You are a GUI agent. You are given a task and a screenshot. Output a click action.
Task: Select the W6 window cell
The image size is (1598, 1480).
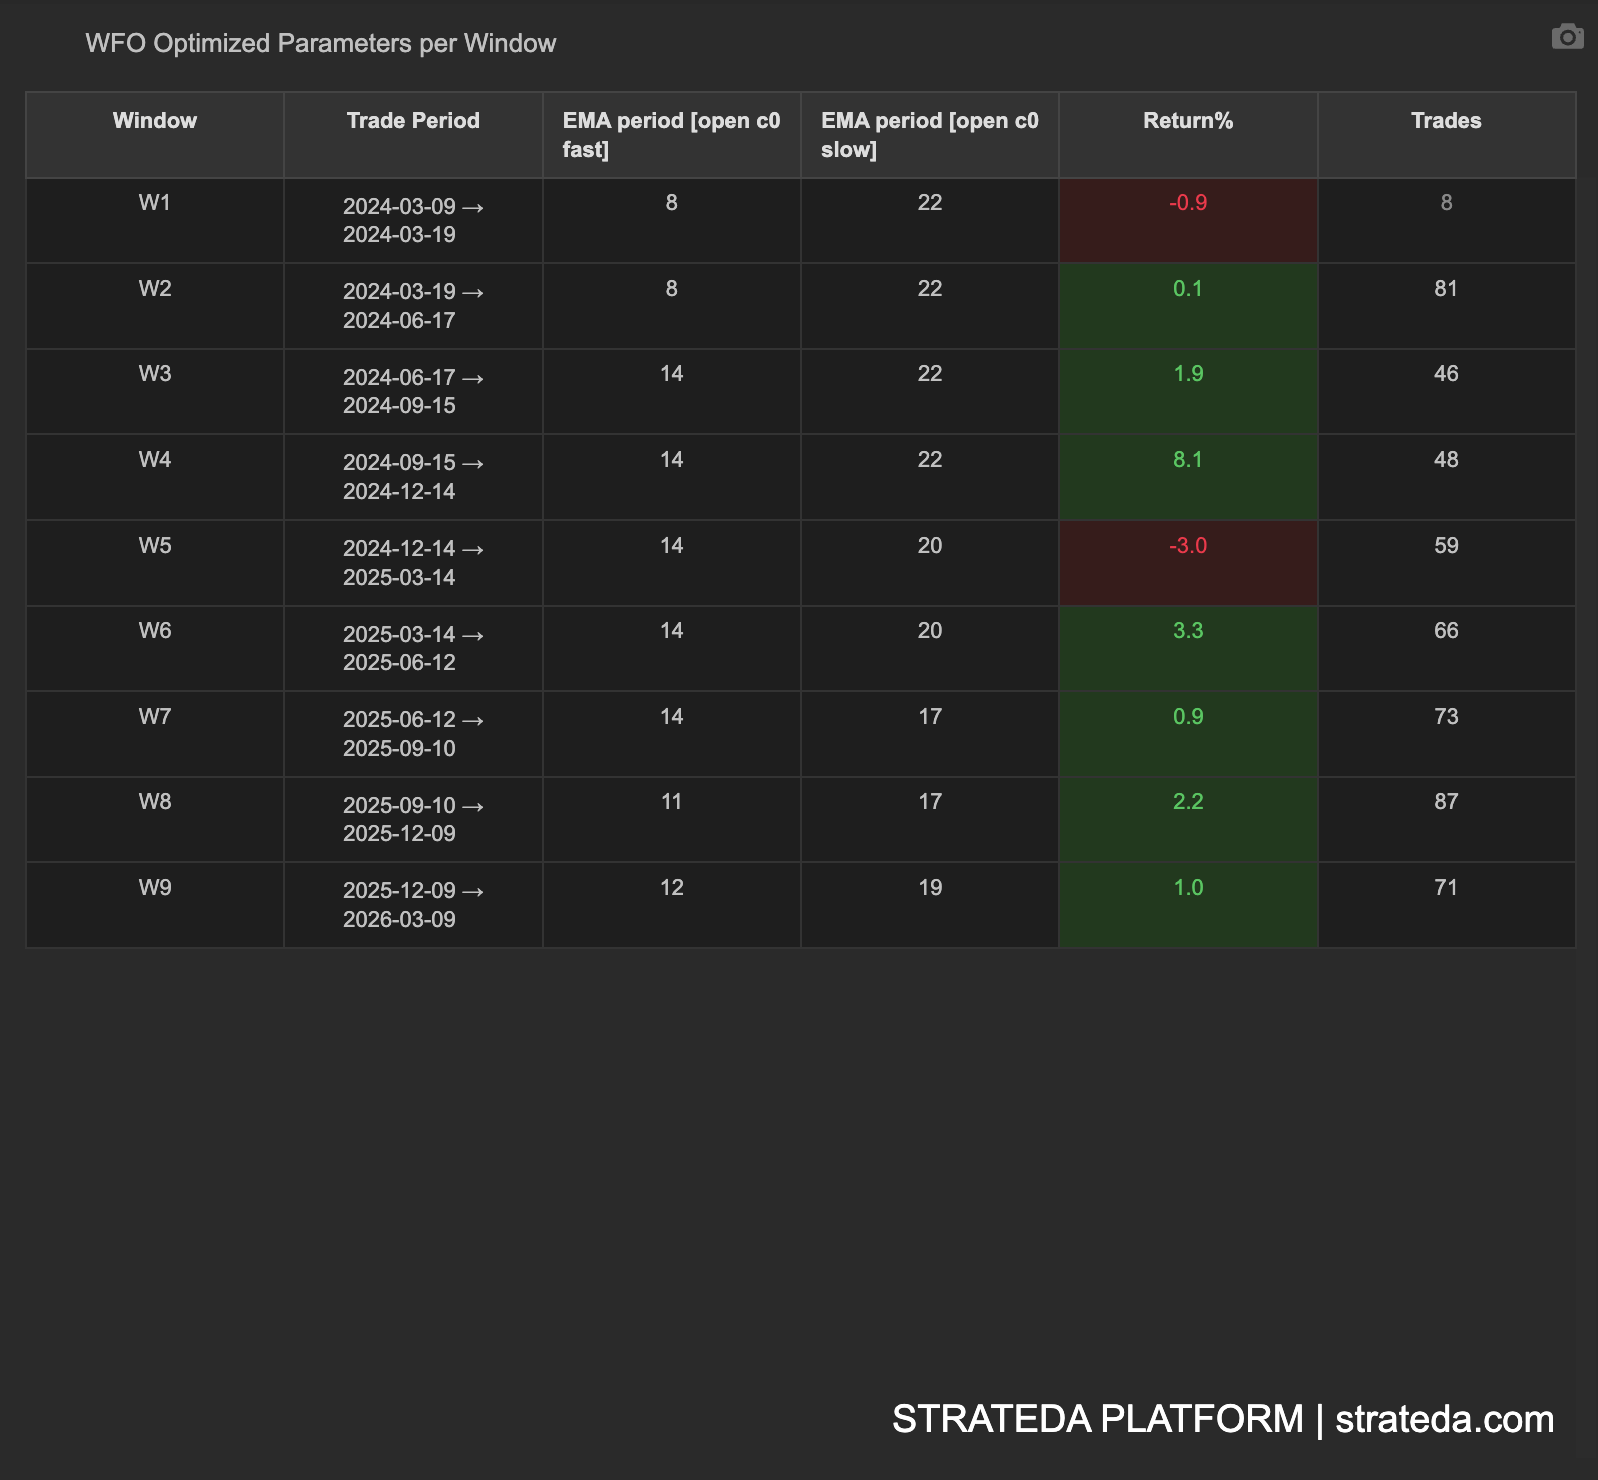[155, 648]
